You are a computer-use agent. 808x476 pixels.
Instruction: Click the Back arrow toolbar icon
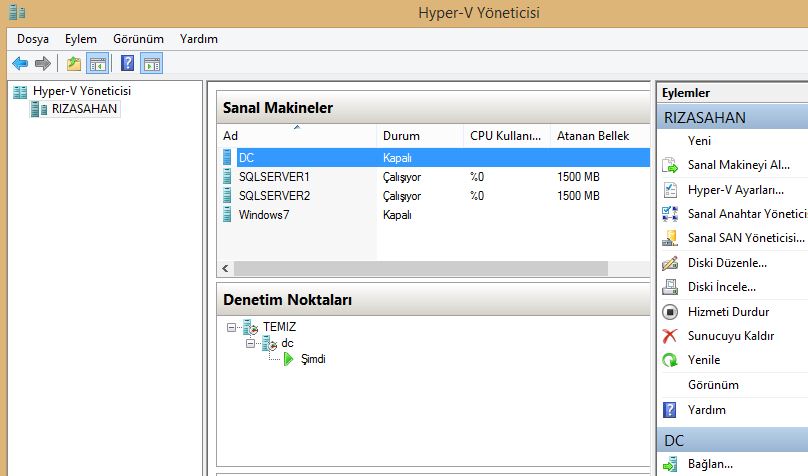(20, 64)
